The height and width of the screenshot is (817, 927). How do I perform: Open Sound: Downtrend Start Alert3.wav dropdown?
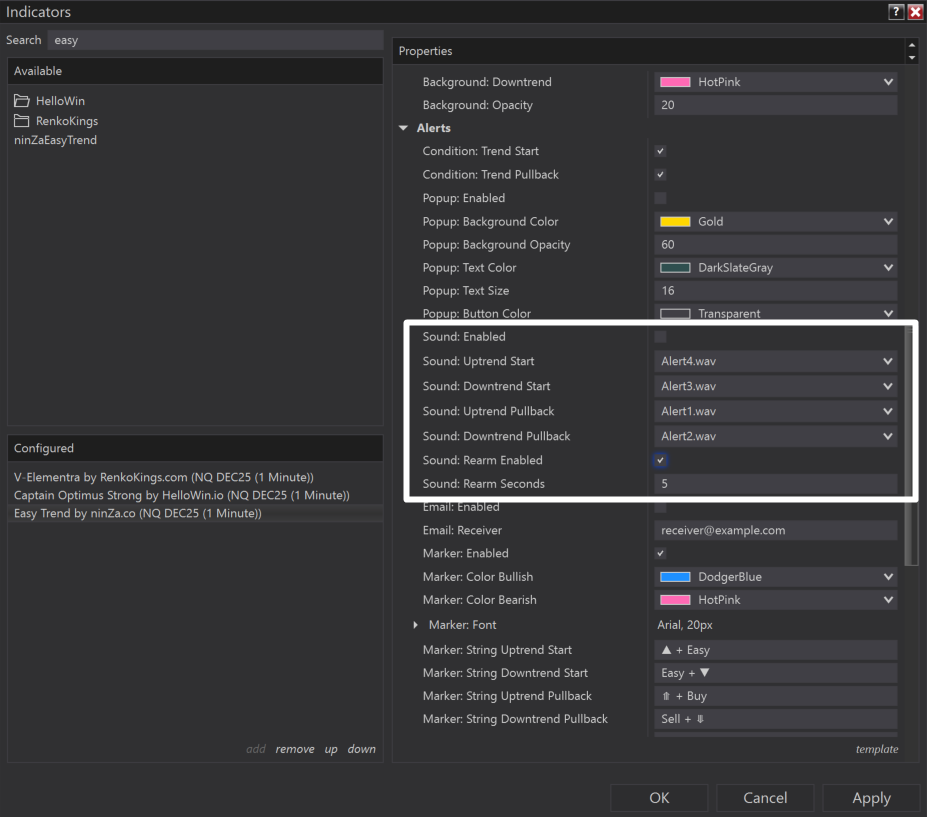[x=776, y=386]
